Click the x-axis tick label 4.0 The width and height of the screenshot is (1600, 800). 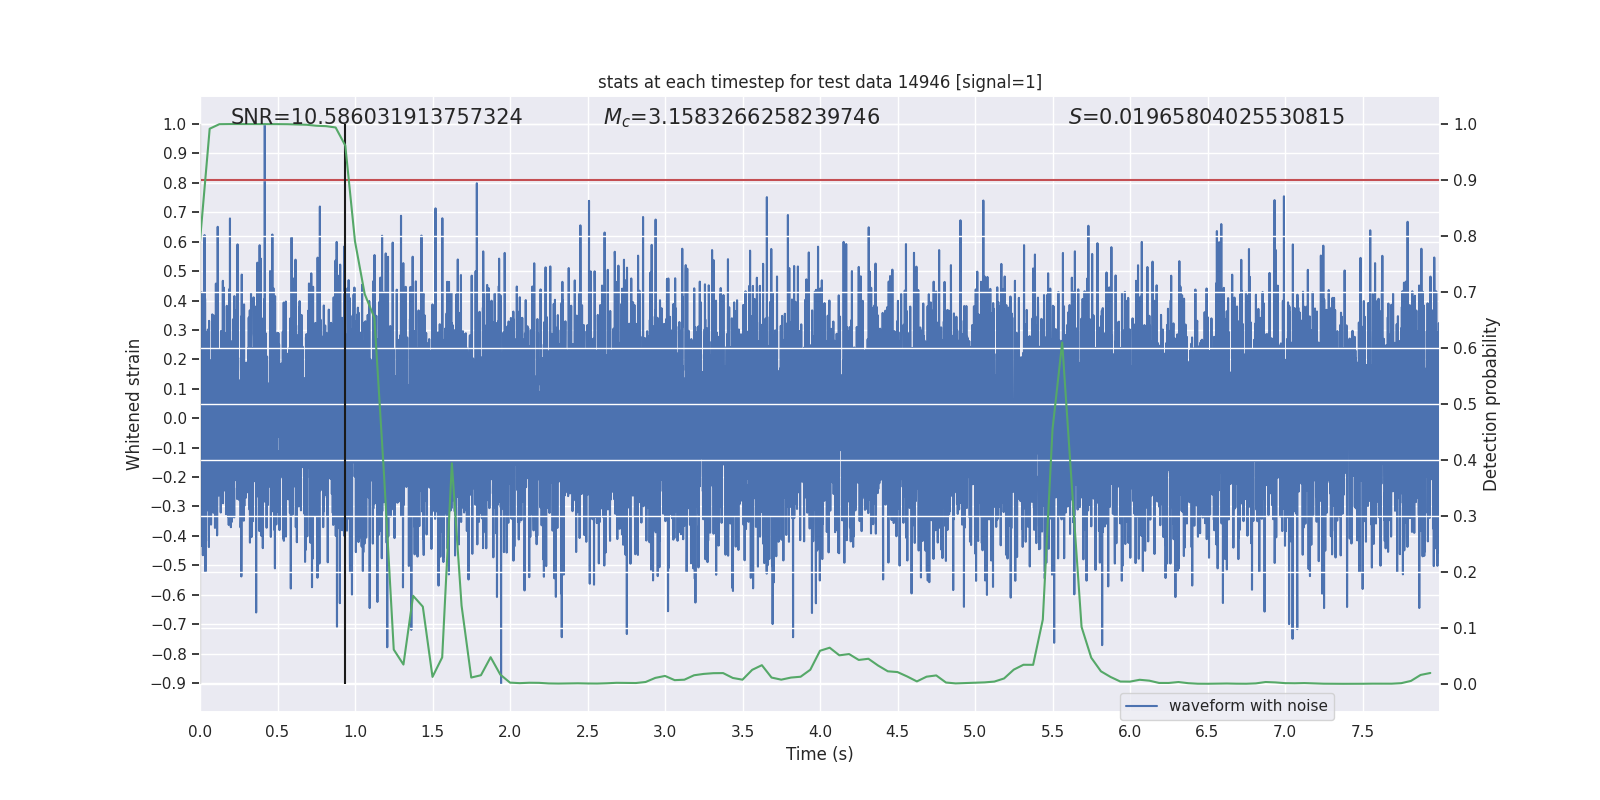click(820, 732)
